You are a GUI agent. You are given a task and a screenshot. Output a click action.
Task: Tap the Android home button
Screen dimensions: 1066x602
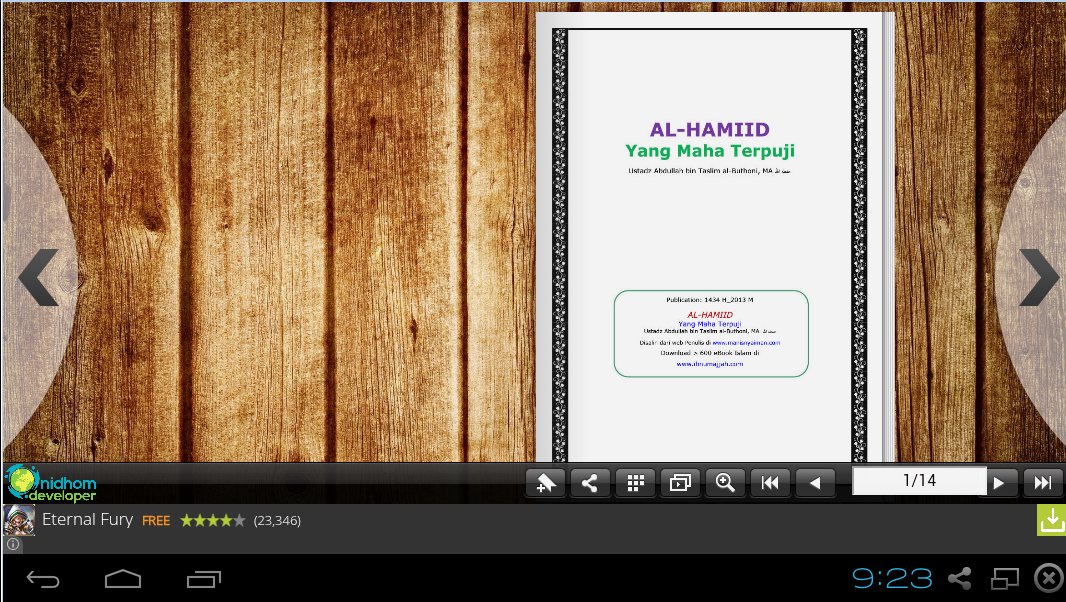point(123,579)
